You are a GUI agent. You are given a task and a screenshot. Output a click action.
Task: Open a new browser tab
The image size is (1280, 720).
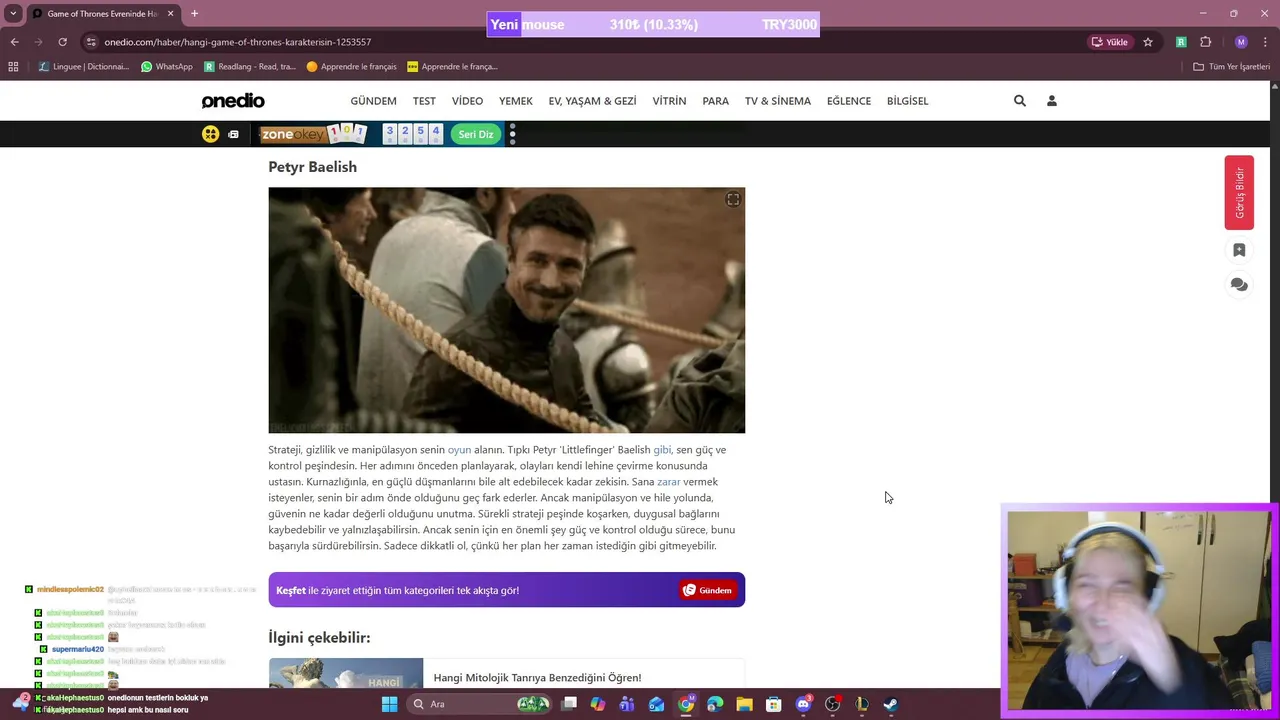tap(194, 14)
